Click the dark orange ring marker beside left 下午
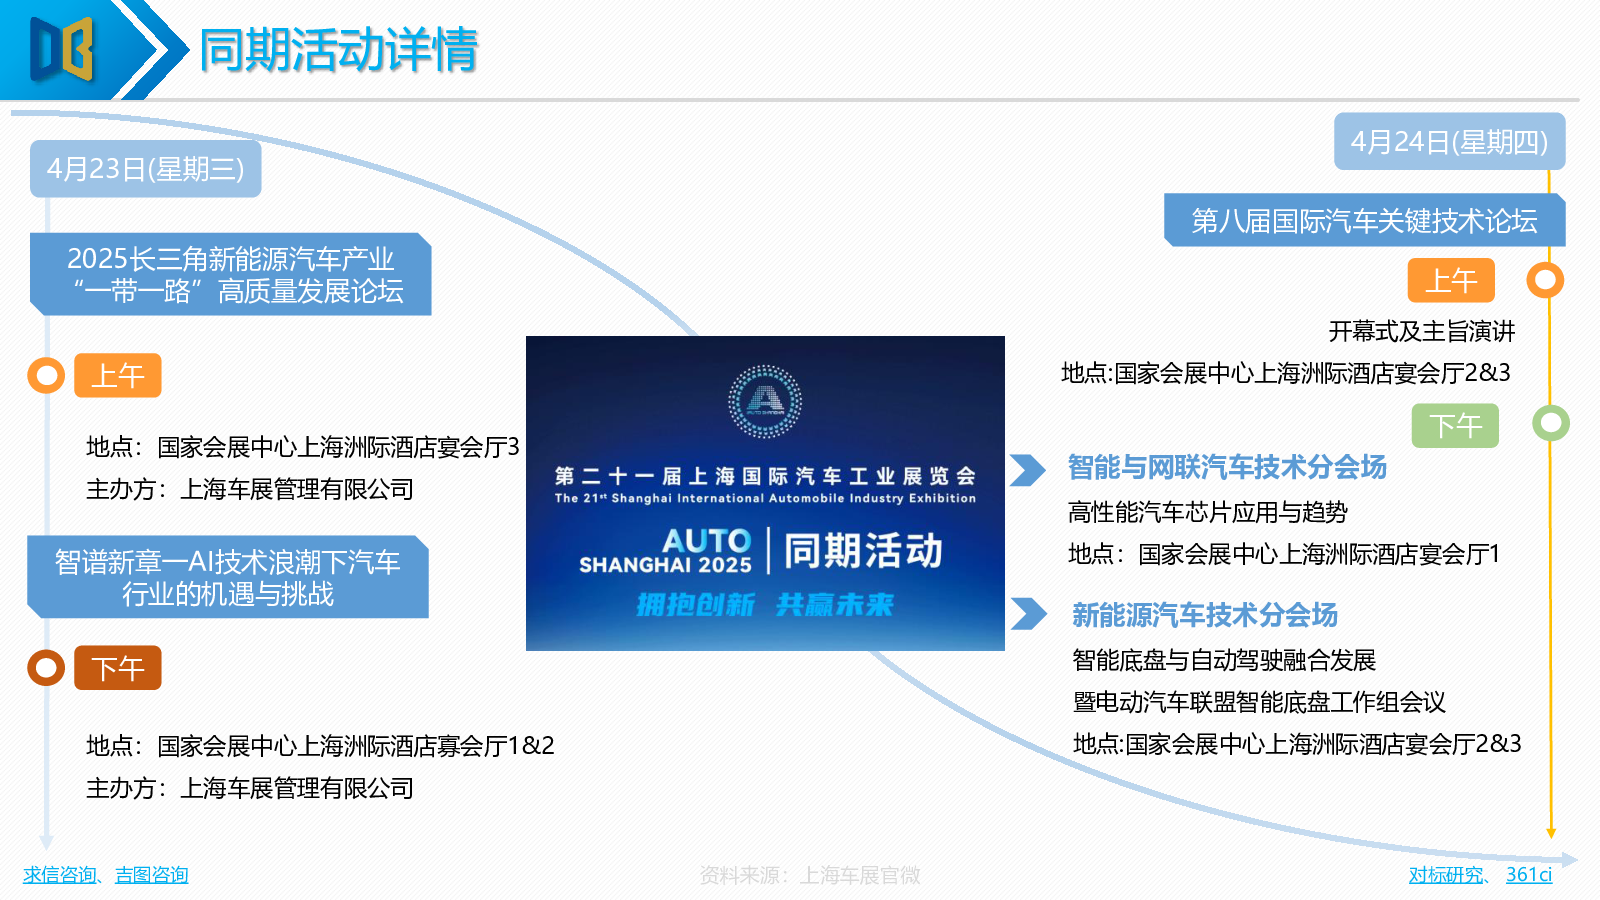 coord(46,668)
